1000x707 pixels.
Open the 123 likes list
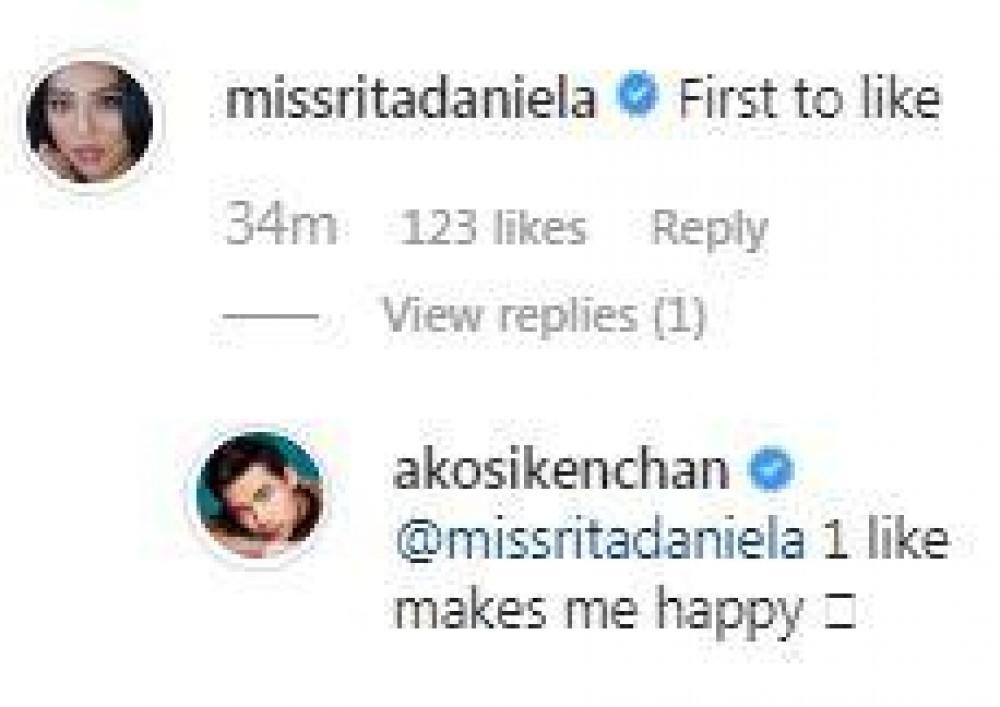(x=491, y=231)
